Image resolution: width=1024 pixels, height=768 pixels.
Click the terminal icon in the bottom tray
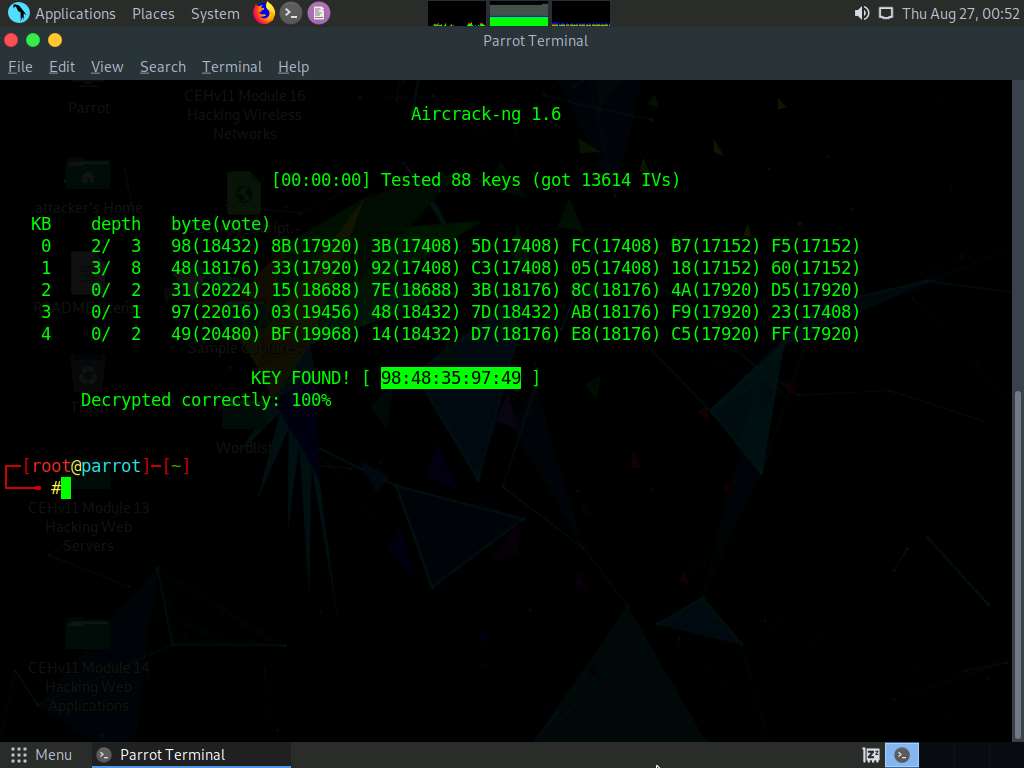tap(901, 754)
